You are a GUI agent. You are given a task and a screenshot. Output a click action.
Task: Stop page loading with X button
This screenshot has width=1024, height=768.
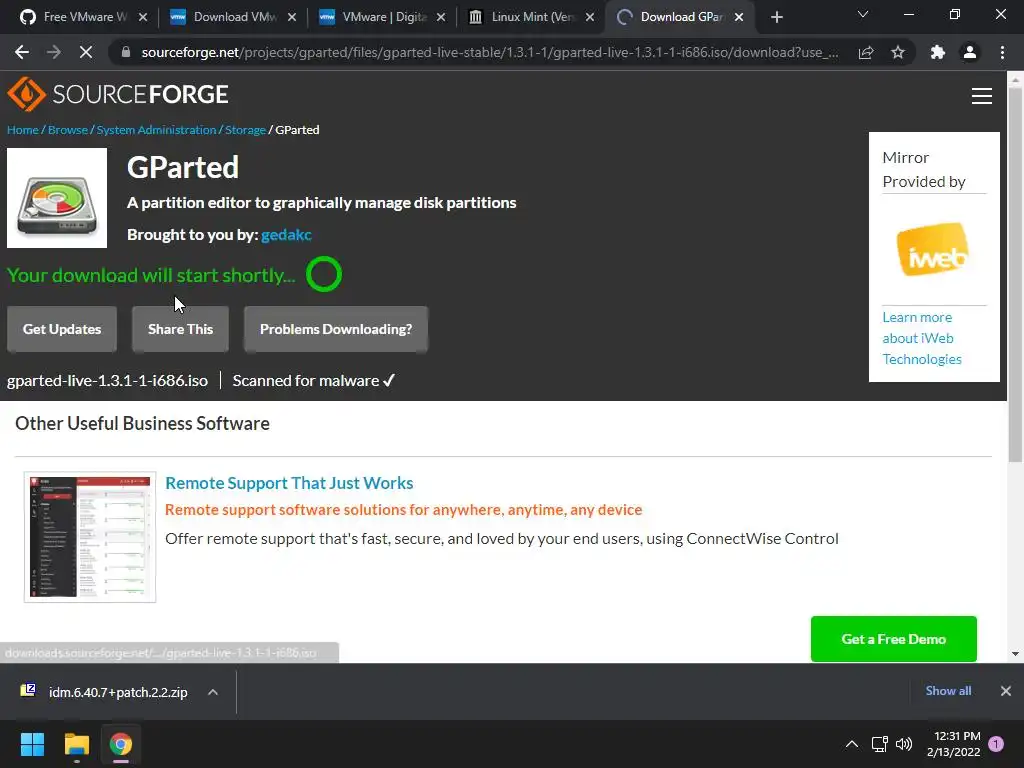(86, 52)
